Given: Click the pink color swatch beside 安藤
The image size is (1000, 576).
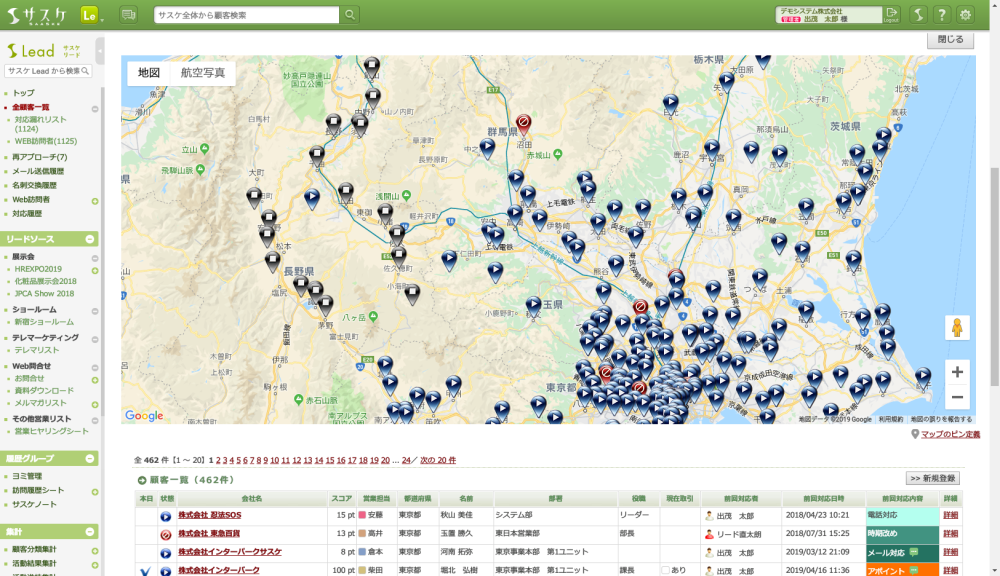Looking at the screenshot, I should point(362,516).
